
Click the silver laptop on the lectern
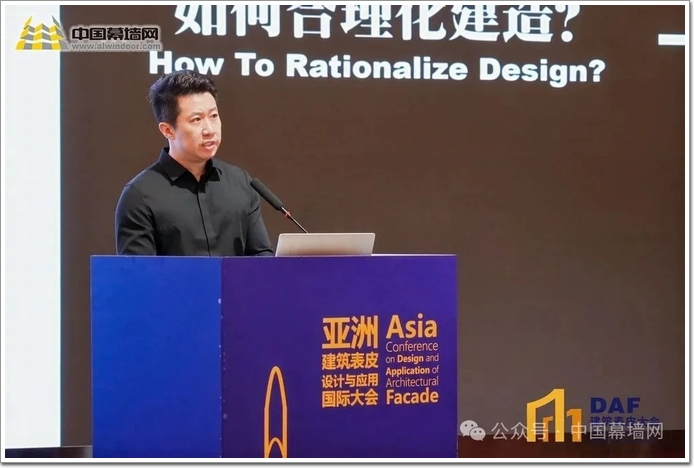pyautogui.click(x=325, y=244)
